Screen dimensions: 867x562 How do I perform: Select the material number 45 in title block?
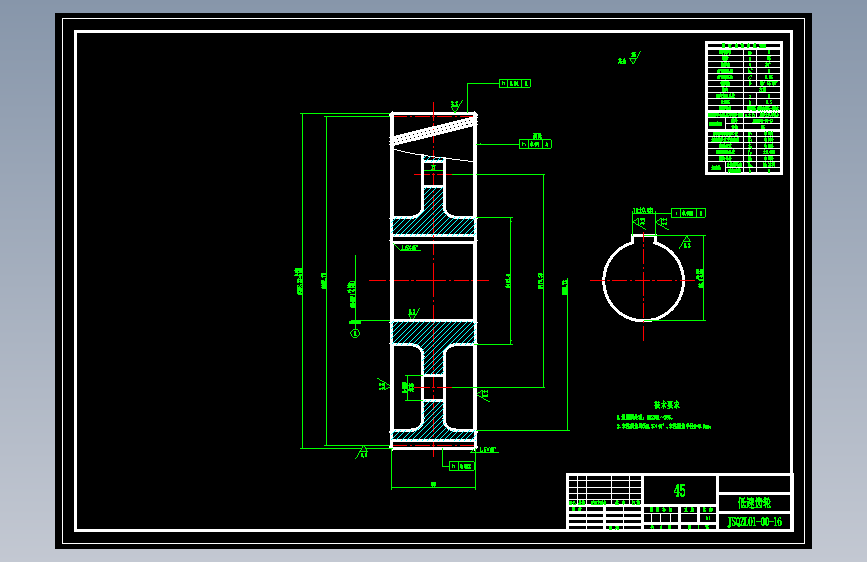tap(680, 491)
